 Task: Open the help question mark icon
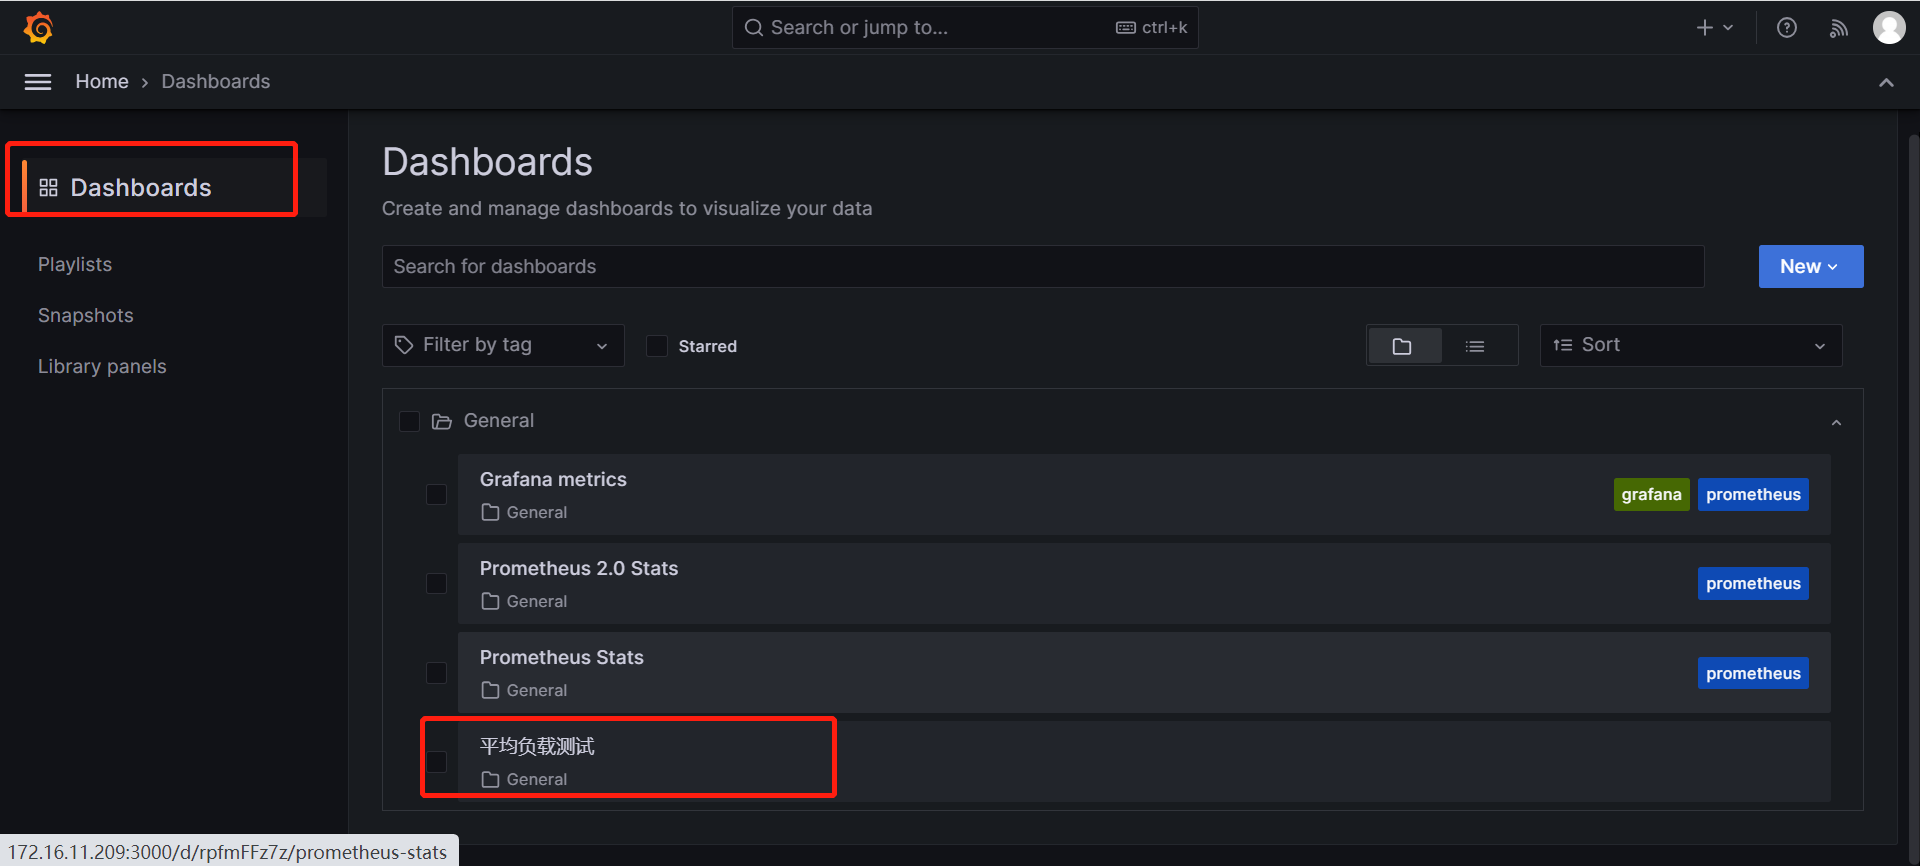point(1786,28)
